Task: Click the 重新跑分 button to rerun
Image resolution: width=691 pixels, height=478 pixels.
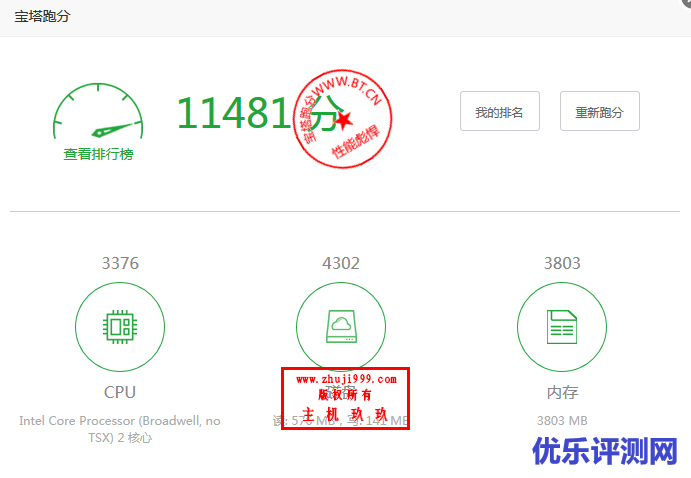Action: click(599, 111)
